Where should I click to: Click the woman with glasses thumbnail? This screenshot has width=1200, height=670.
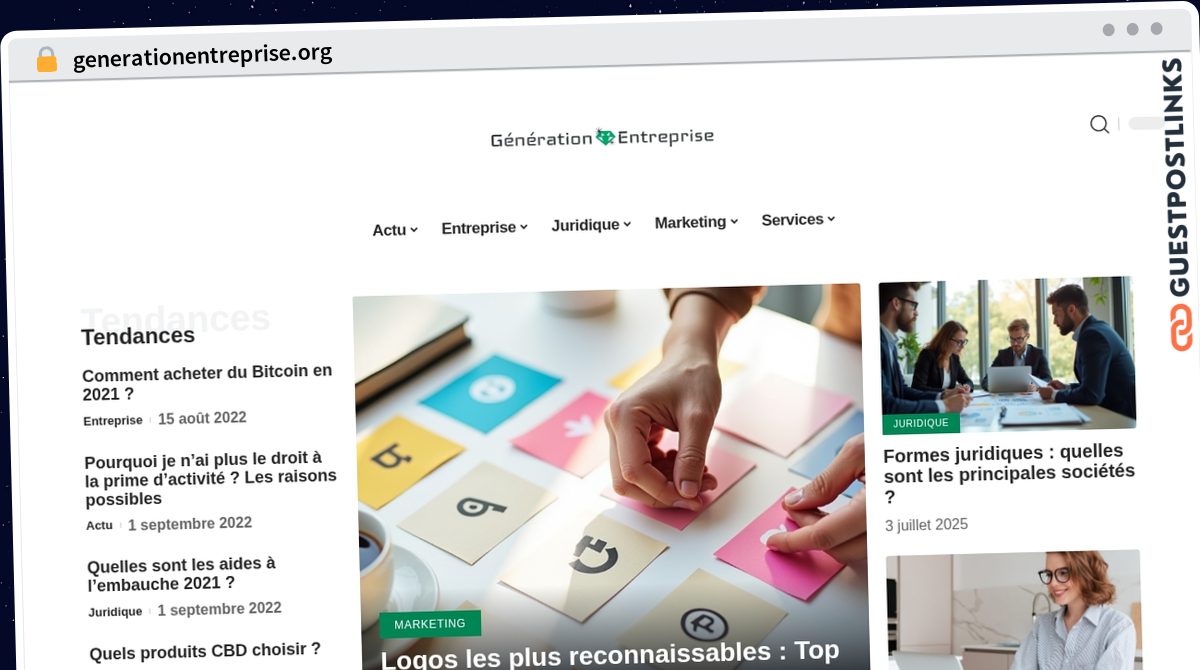tap(1014, 610)
